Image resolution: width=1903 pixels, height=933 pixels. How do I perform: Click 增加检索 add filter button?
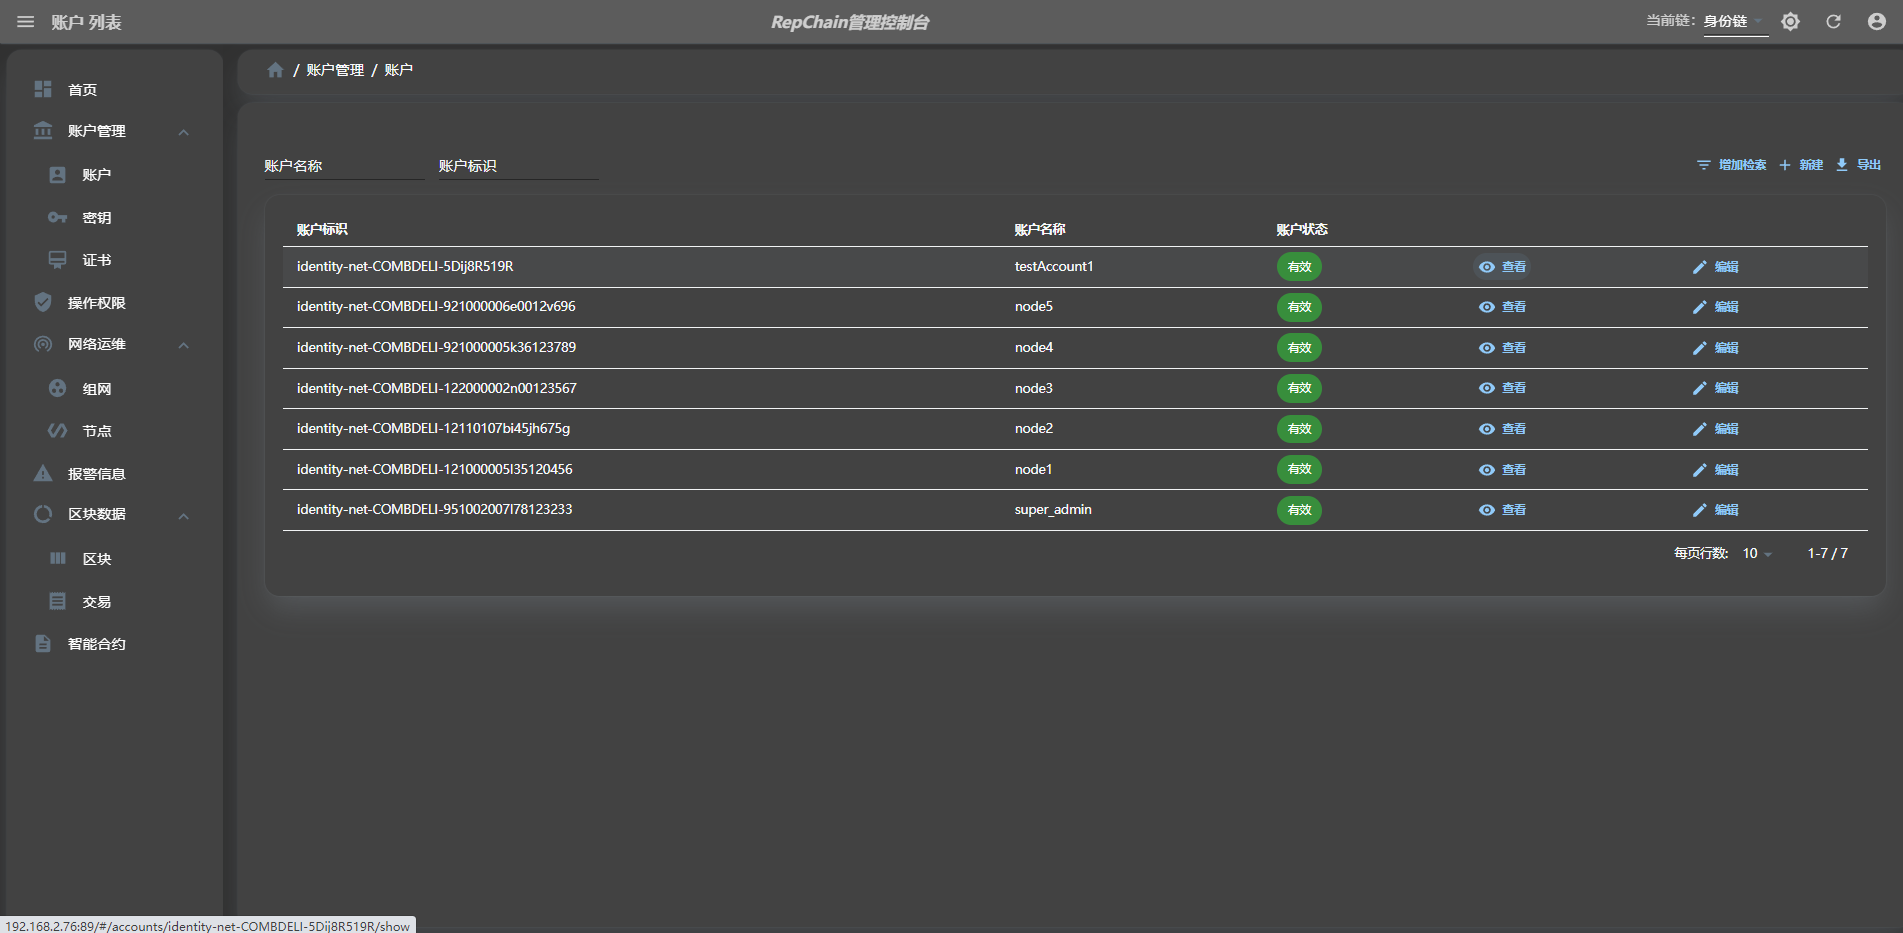click(x=1731, y=165)
